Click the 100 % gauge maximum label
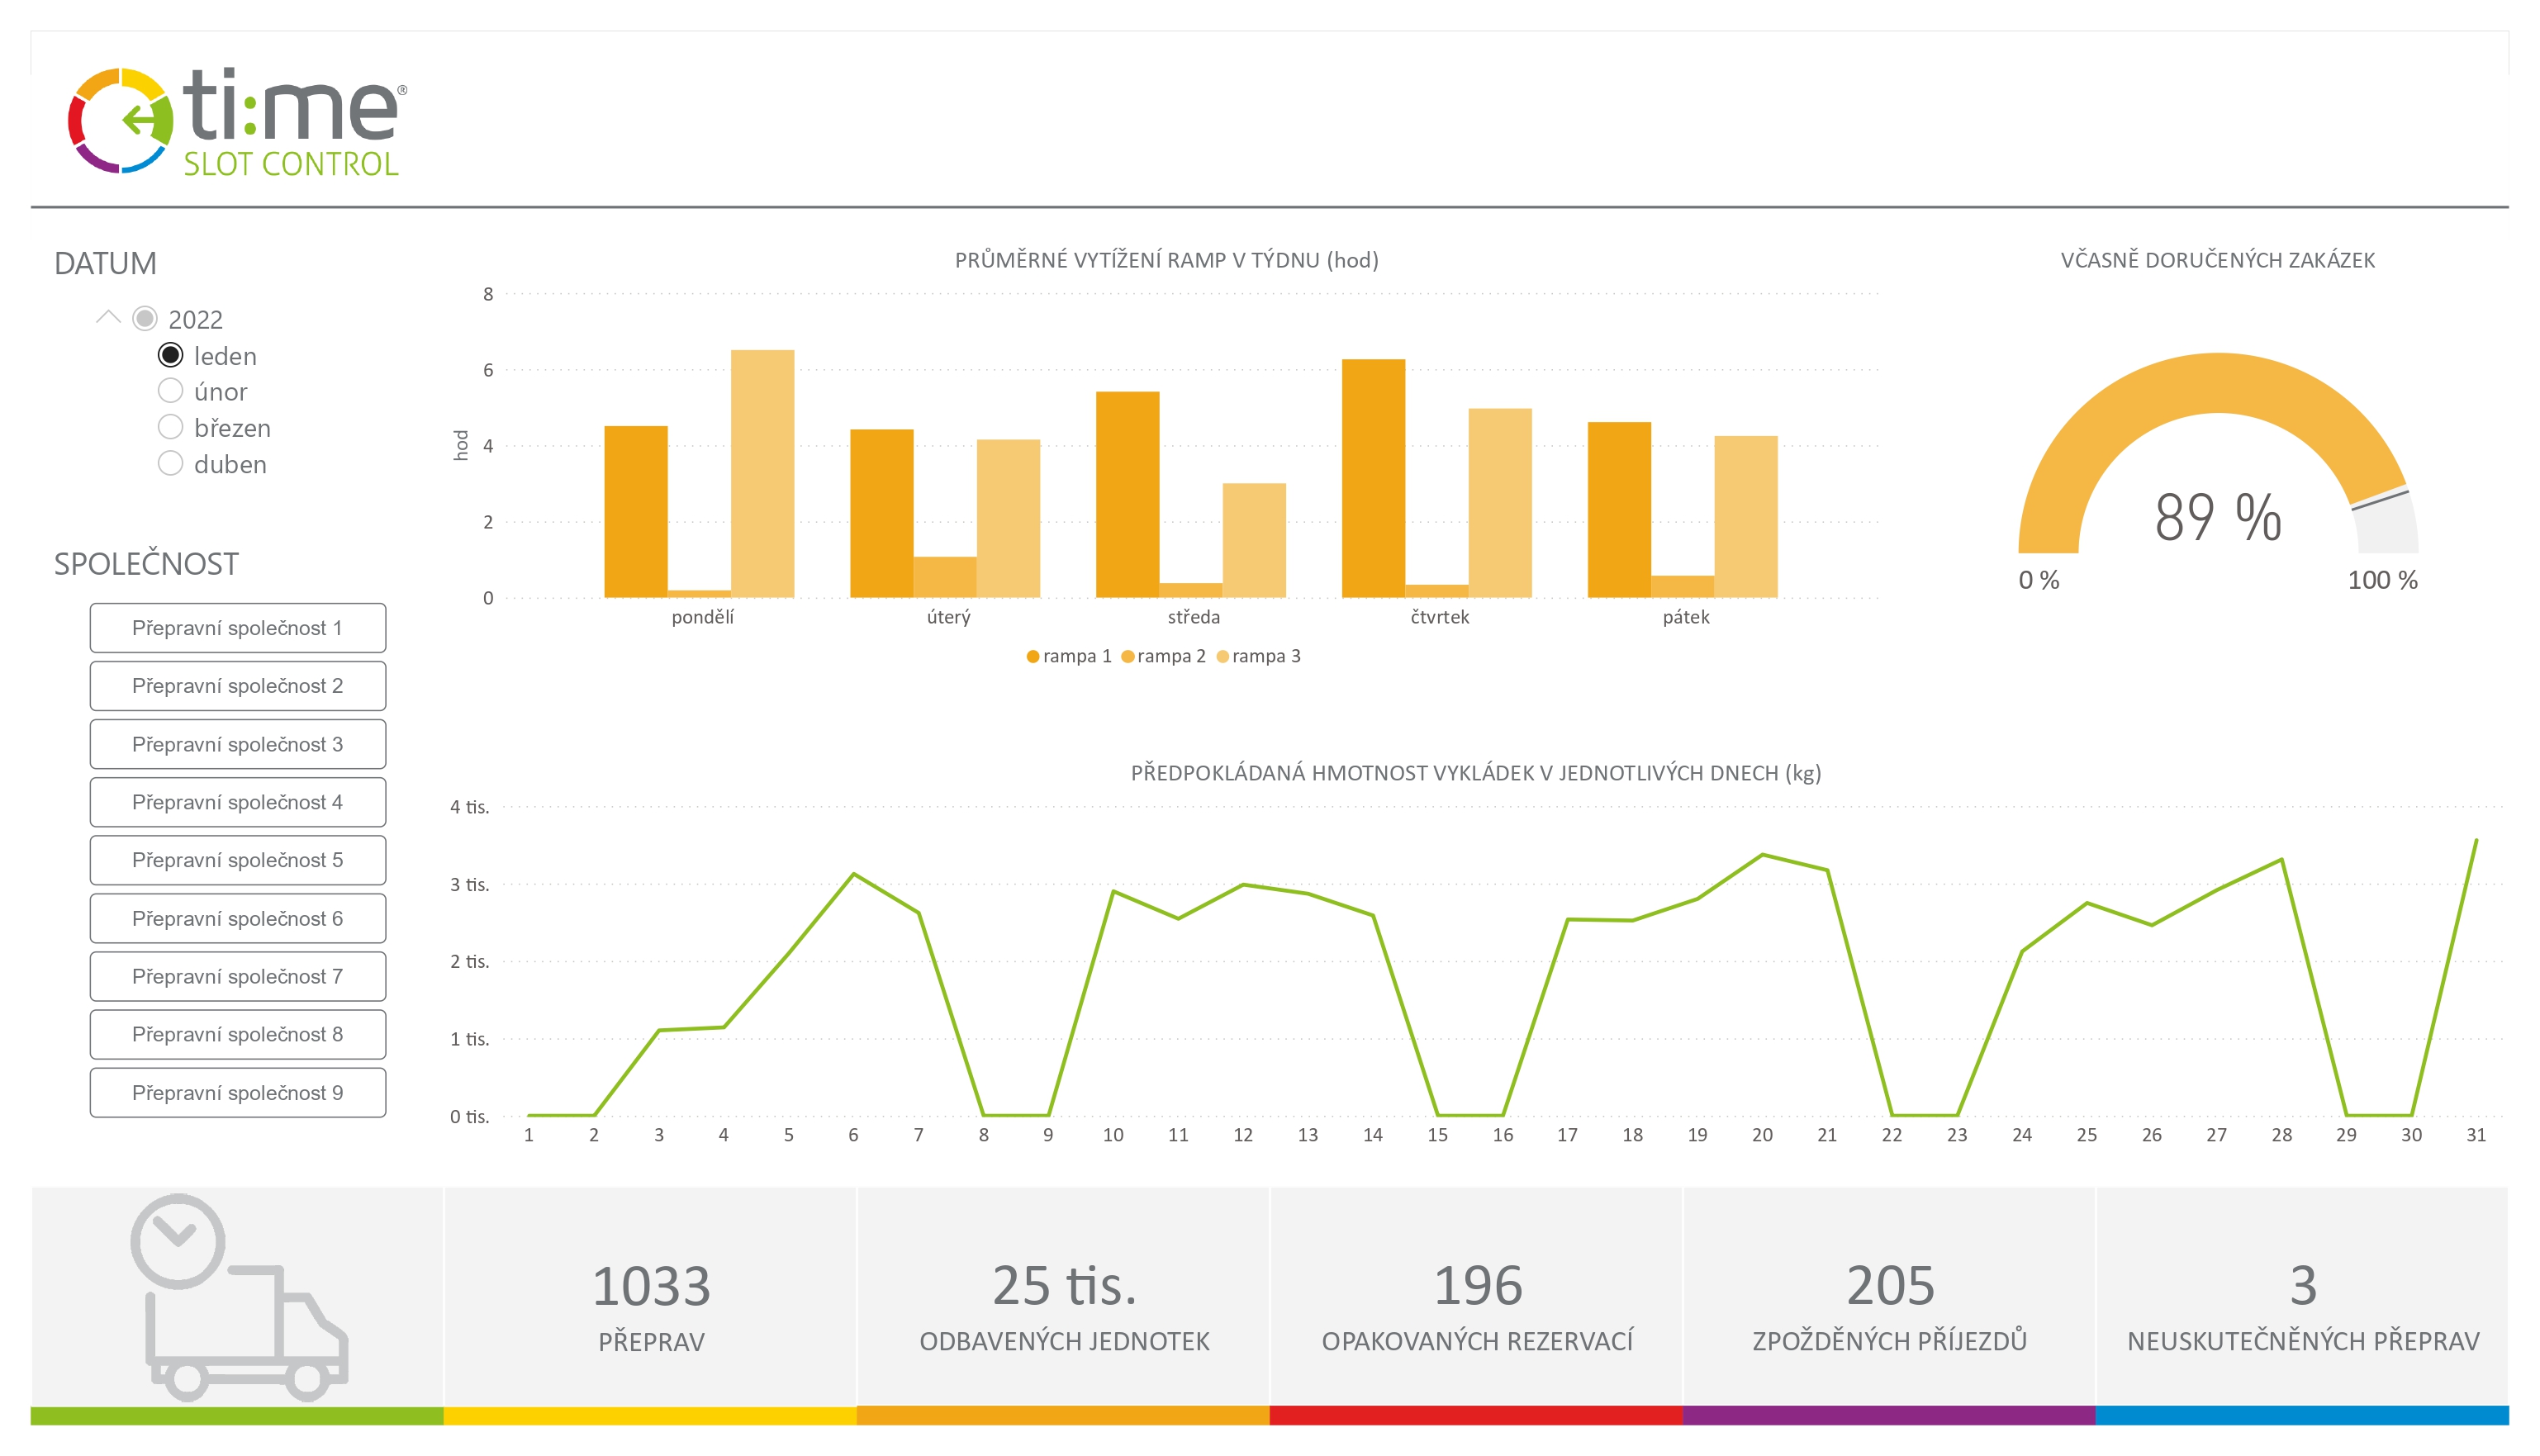This screenshot has width=2540, height=1456. (x=2382, y=580)
